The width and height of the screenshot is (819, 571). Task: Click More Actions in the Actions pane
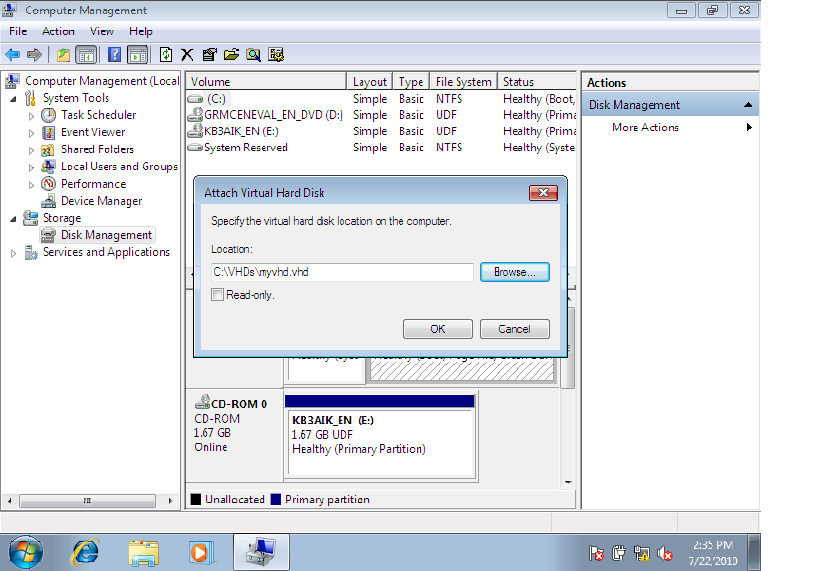645,127
